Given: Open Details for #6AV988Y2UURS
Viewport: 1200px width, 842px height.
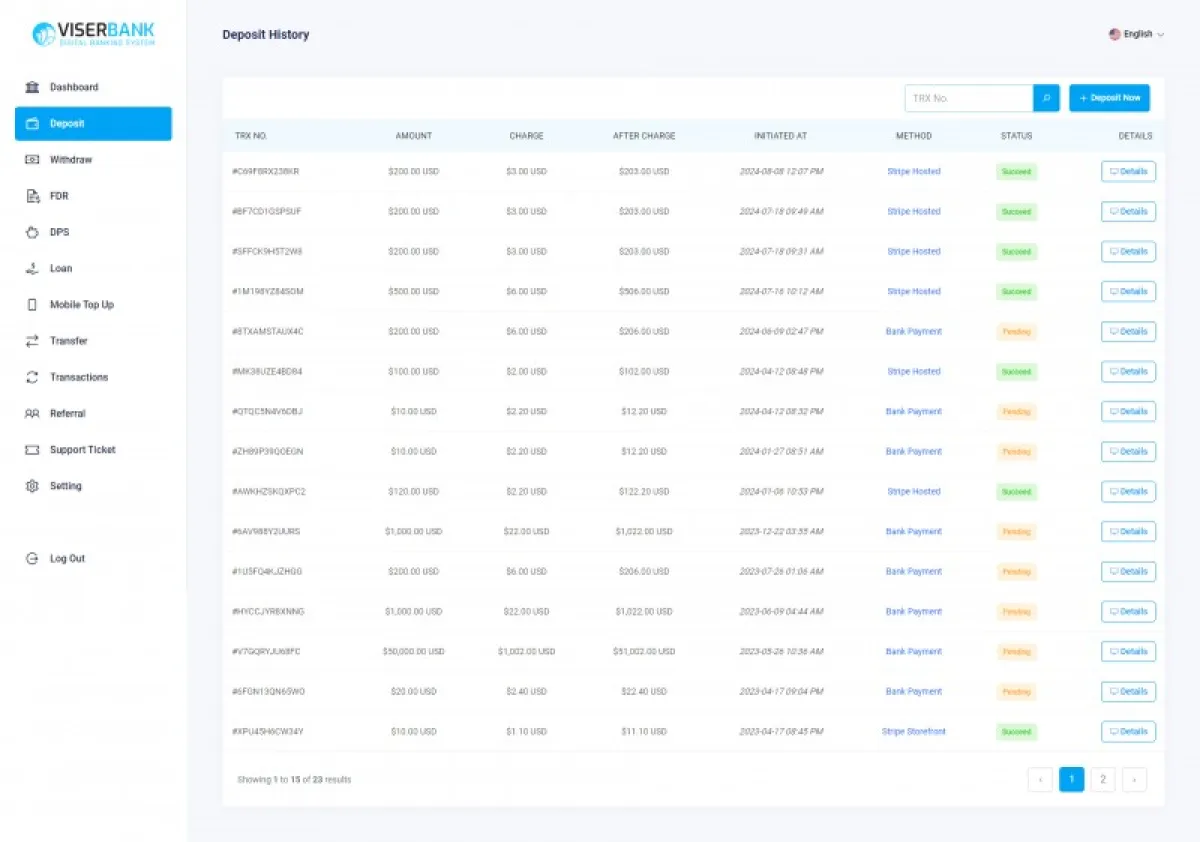Looking at the screenshot, I should coord(1128,532).
